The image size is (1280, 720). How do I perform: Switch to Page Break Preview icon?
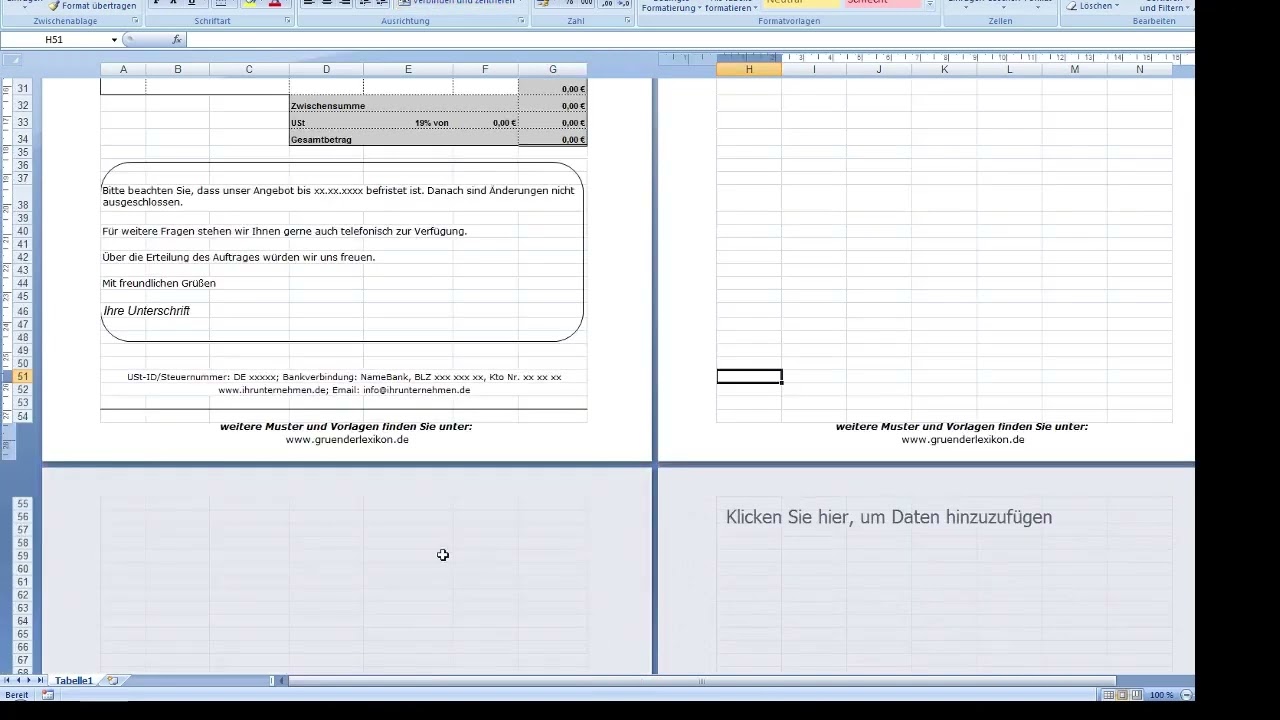tap(1136, 695)
